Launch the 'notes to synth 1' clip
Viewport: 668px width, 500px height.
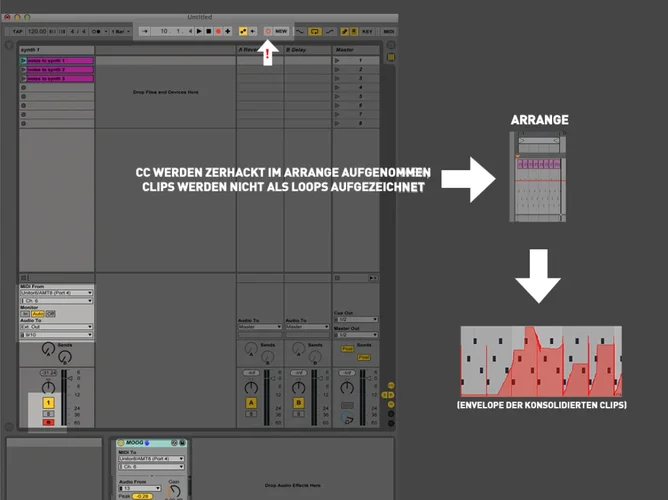(x=23, y=60)
